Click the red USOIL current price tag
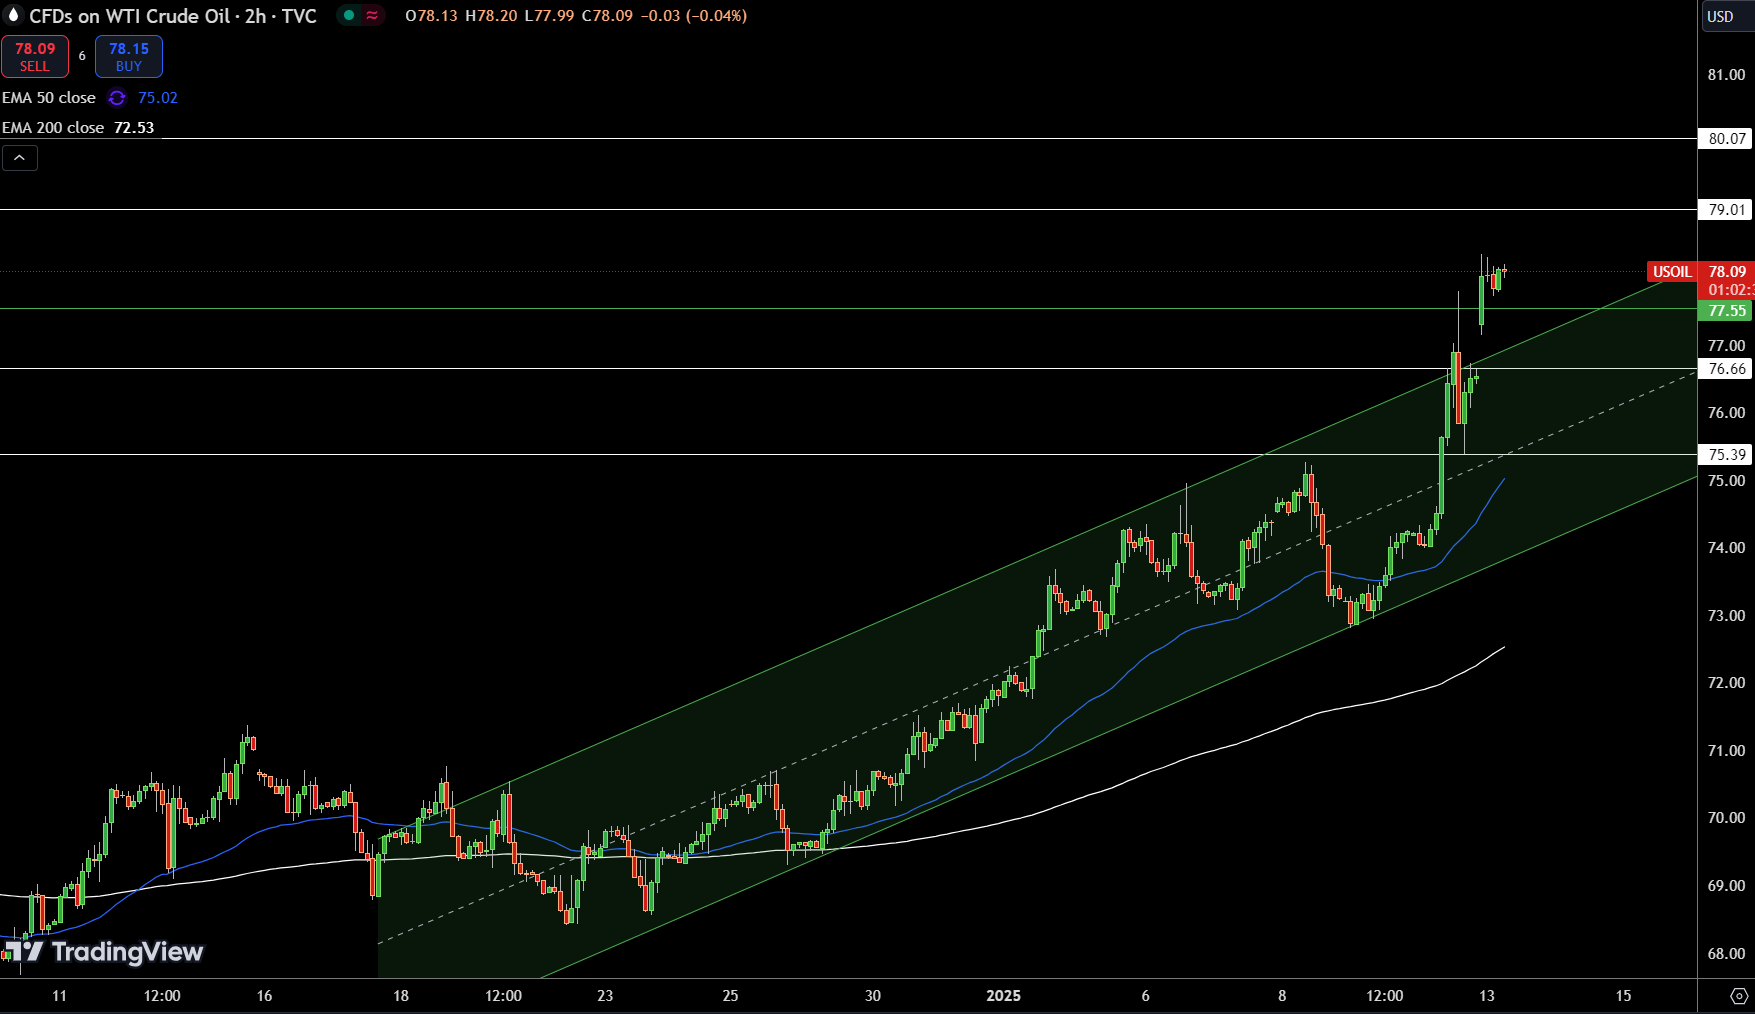The height and width of the screenshot is (1014, 1755). [1672, 272]
